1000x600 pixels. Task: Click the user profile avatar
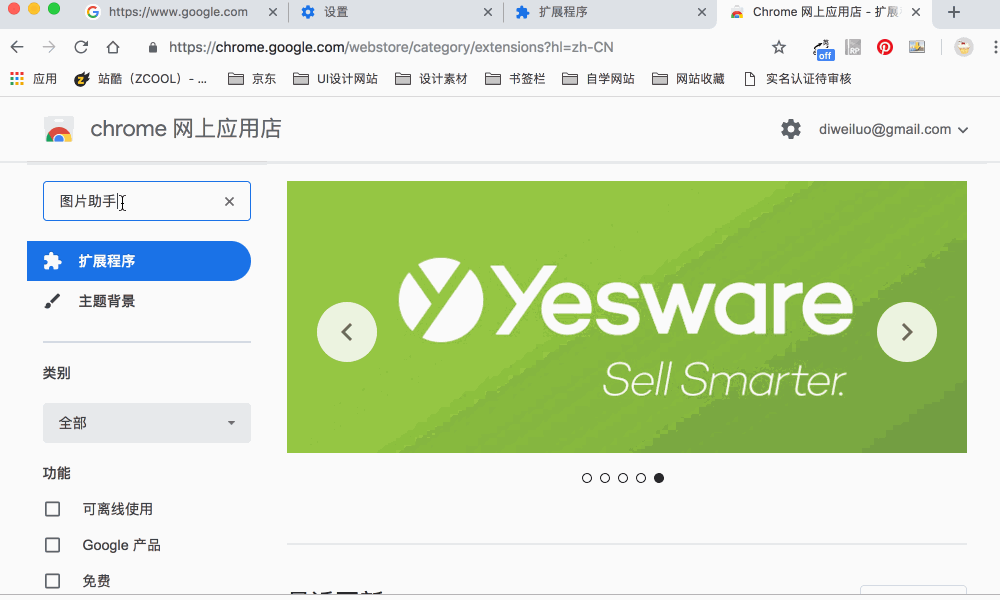964,47
